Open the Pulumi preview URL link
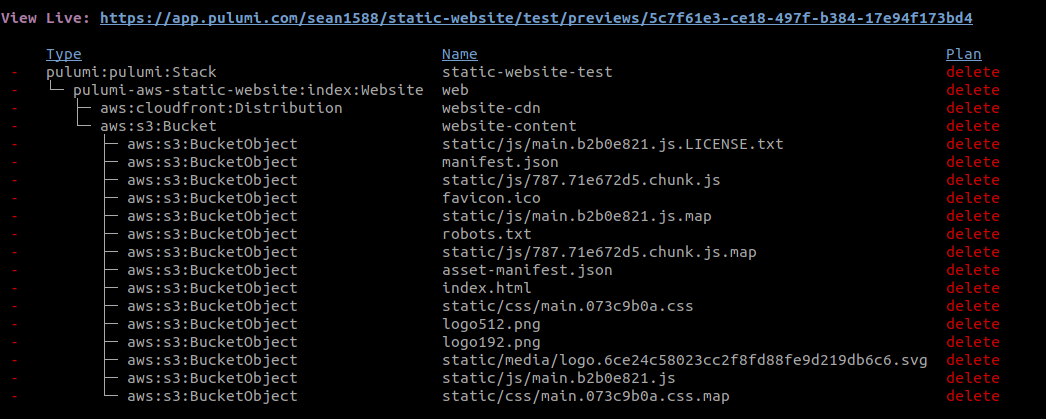 [536, 18]
